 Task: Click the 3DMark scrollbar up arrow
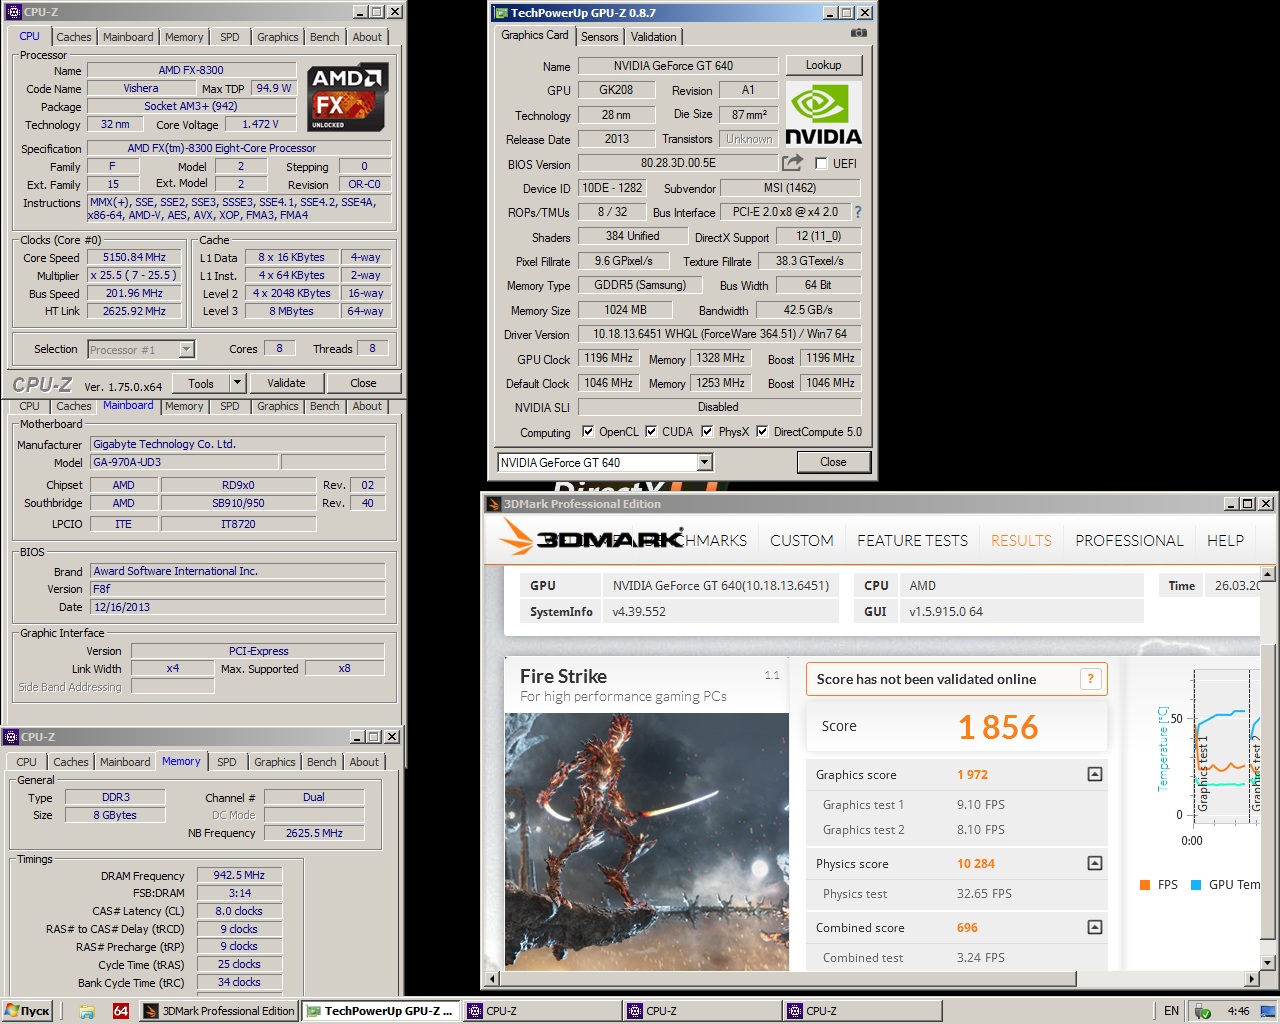1268,575
